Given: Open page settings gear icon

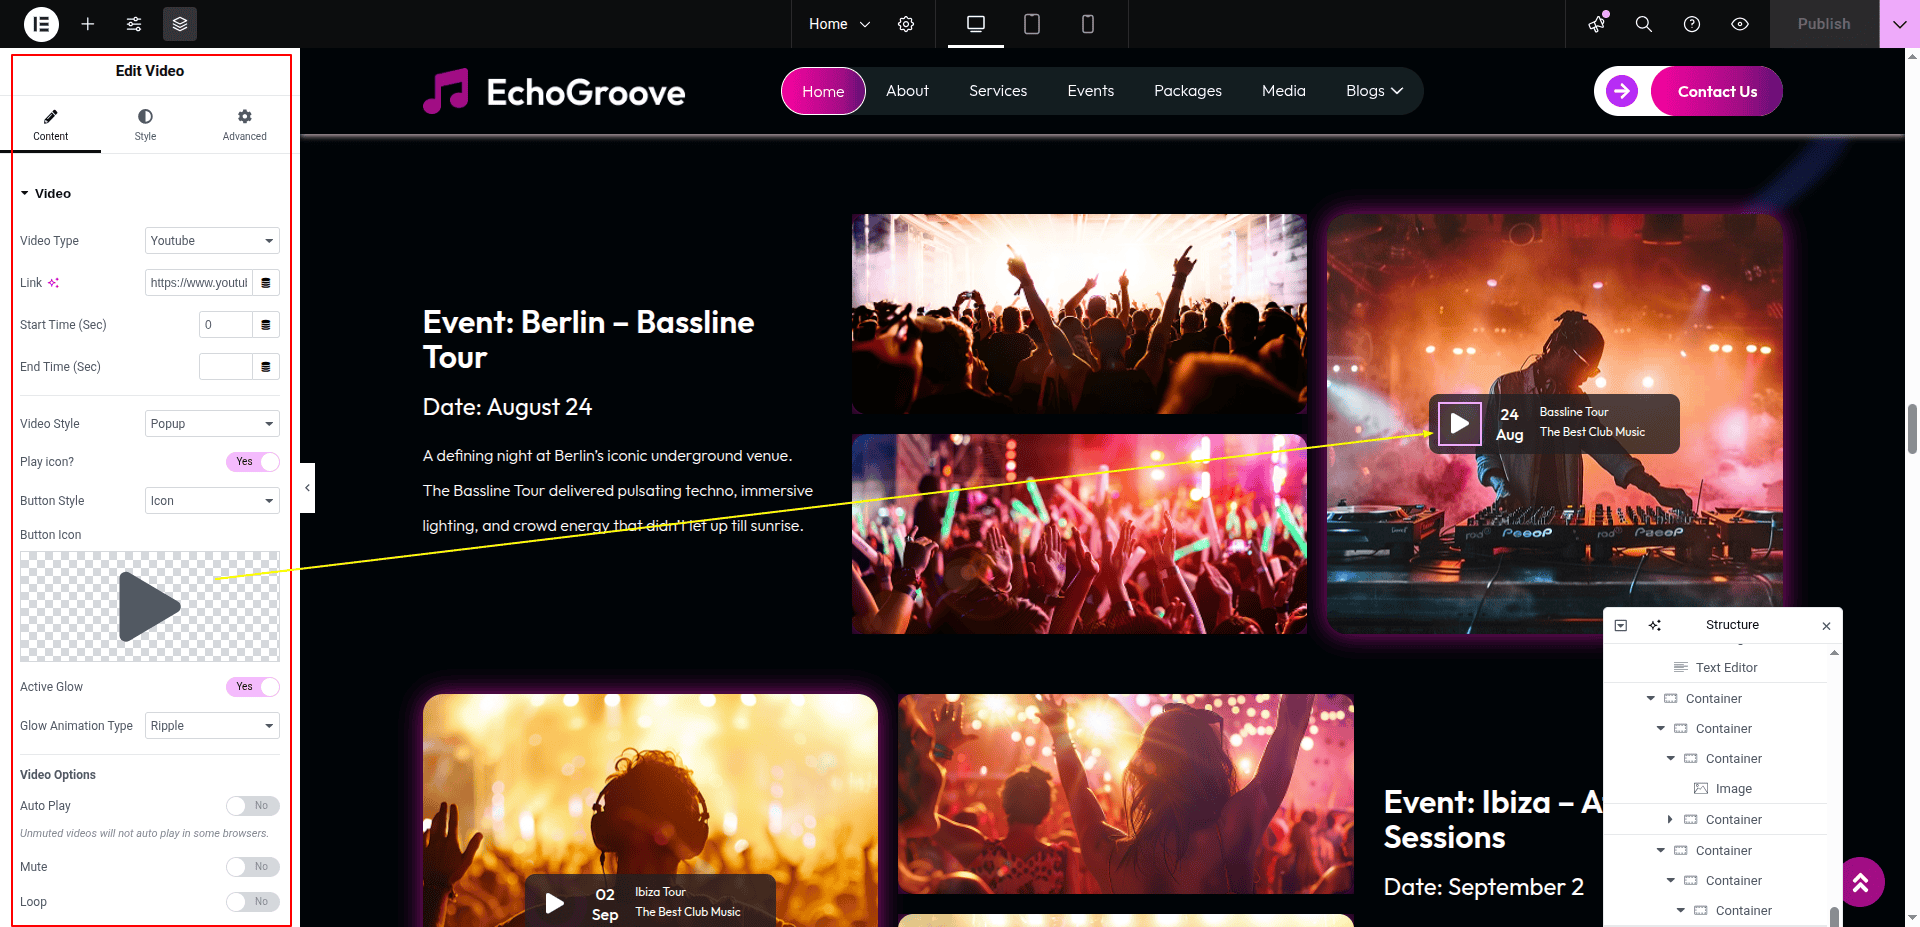Looking at the screenshot, I should point(906,24).
